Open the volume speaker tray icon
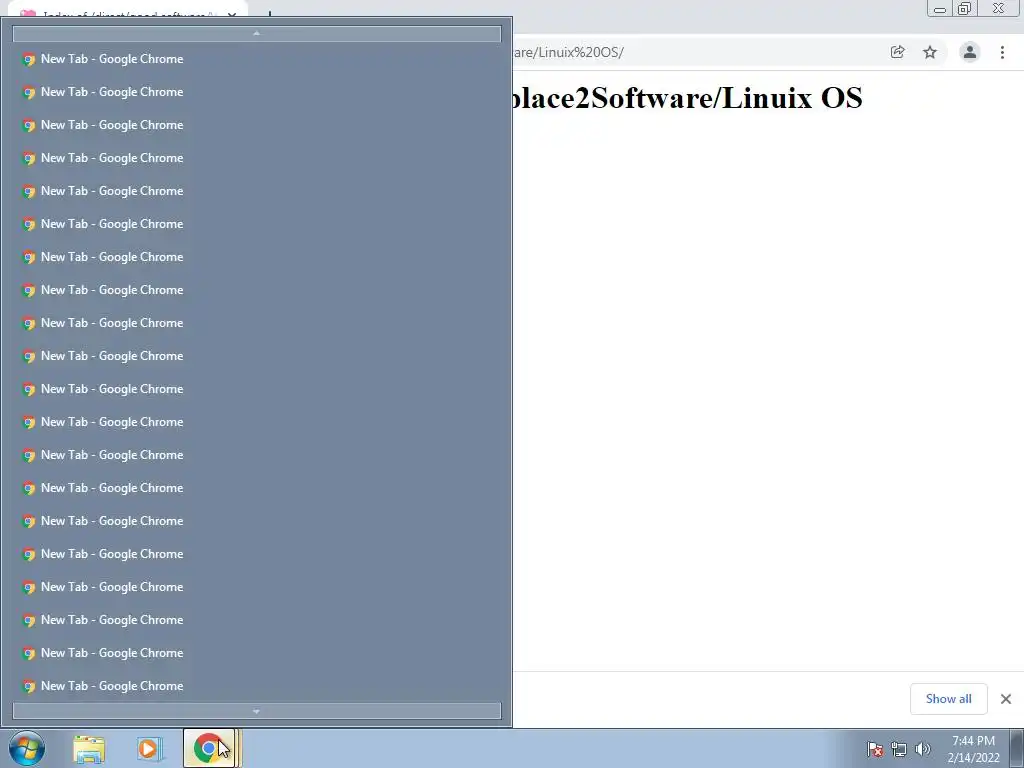The image size is (1024, 768). (922, 750)
